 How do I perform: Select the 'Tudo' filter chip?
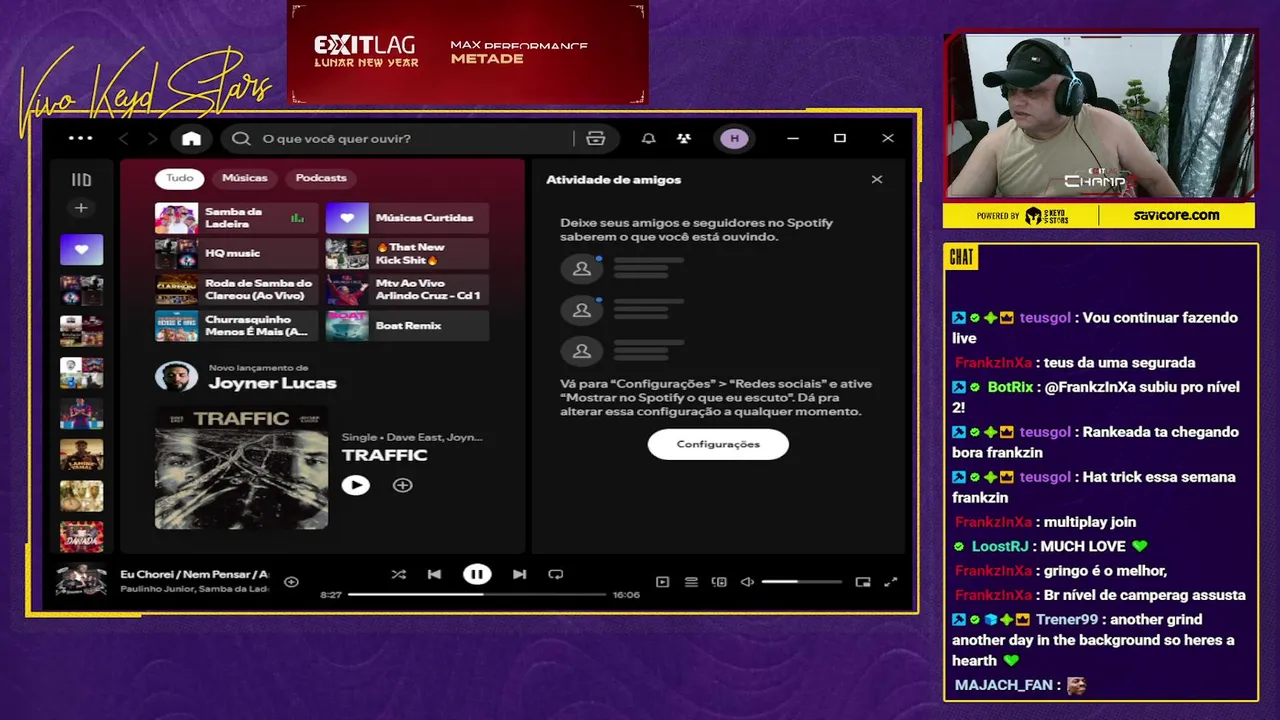(180, 178)
